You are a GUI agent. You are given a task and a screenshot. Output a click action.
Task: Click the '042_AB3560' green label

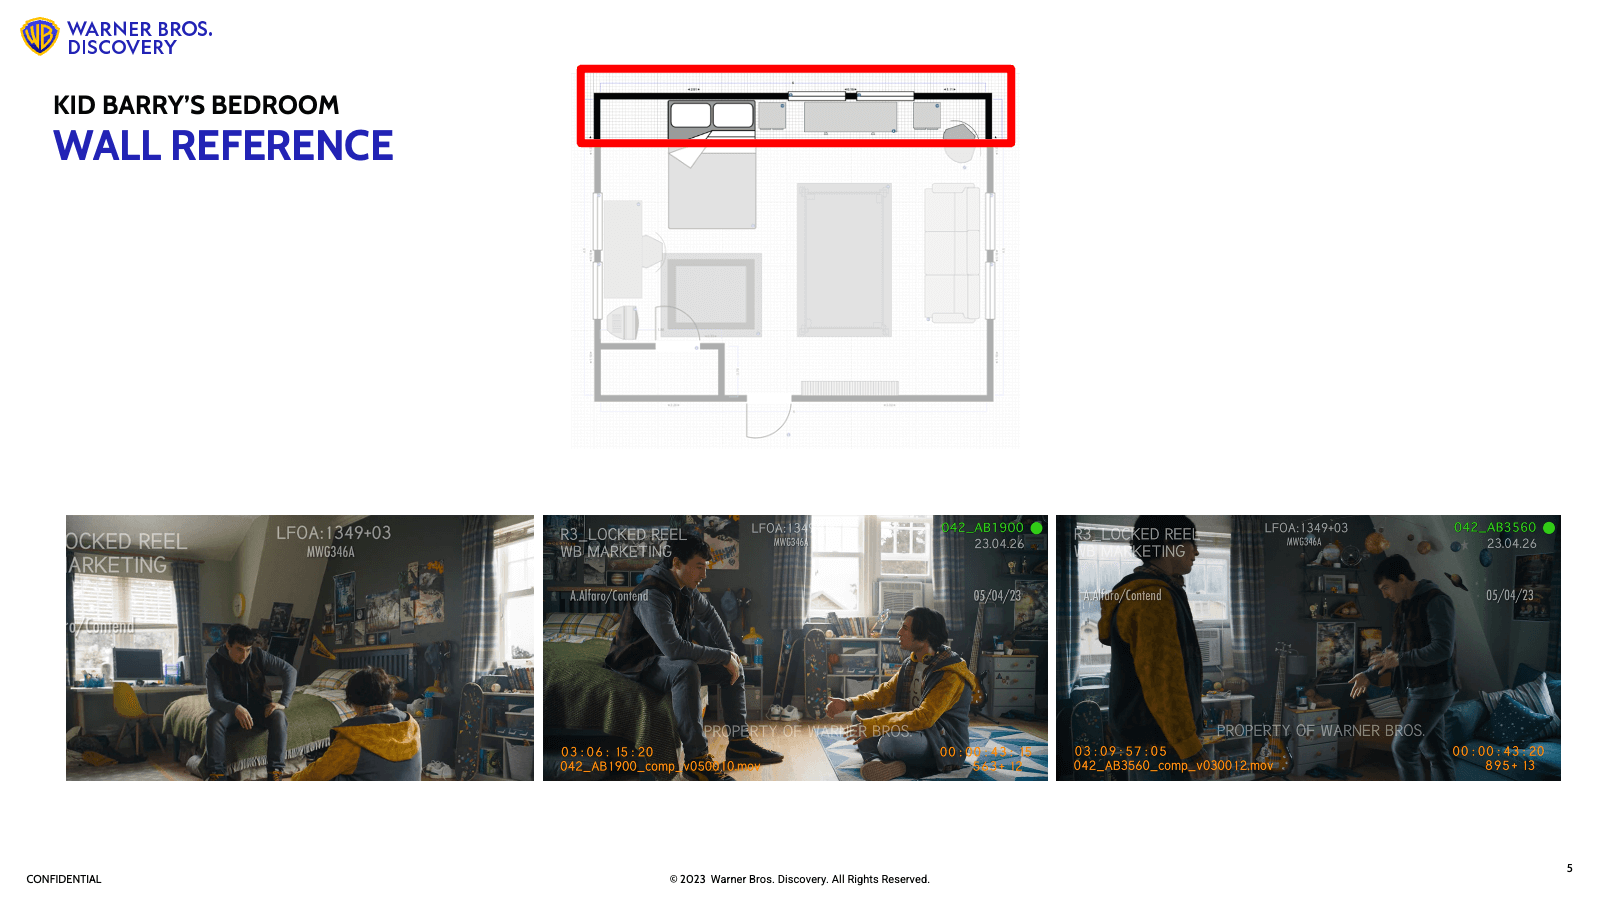tap(1495, 528)
